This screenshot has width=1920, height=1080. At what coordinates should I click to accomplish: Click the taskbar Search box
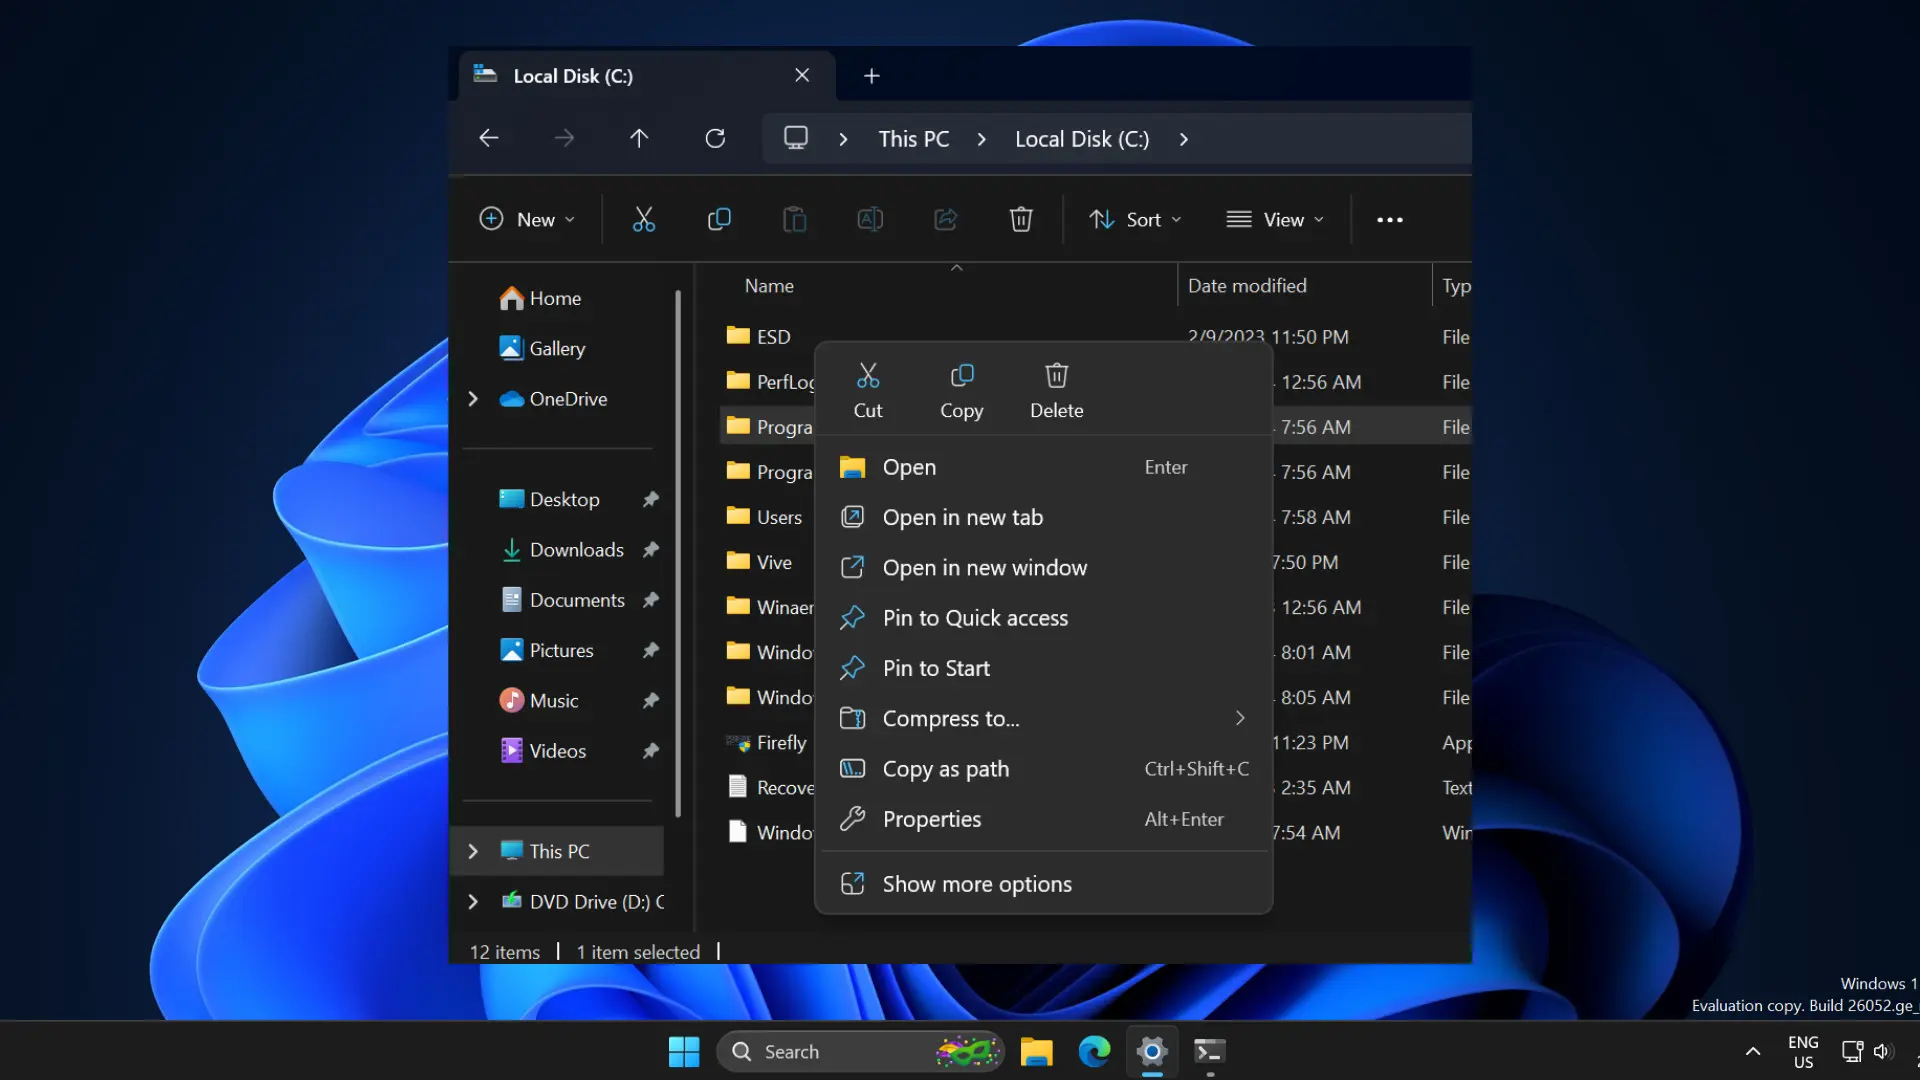coord(860,1051)
